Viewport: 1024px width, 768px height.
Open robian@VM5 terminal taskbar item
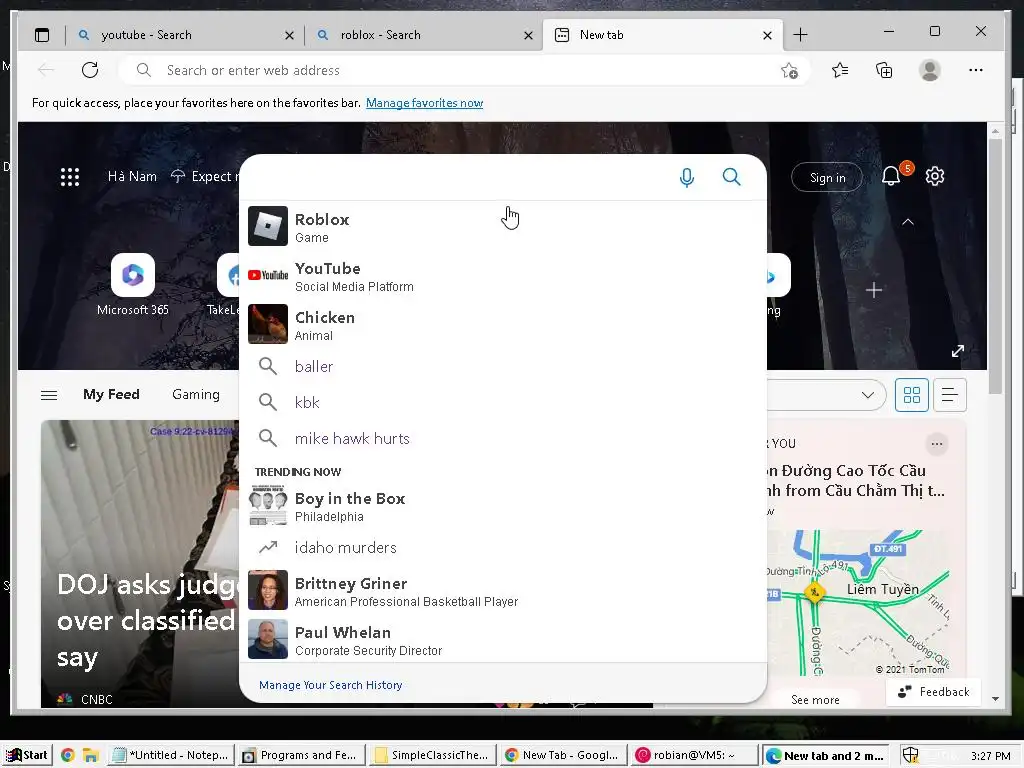point(695,755)
